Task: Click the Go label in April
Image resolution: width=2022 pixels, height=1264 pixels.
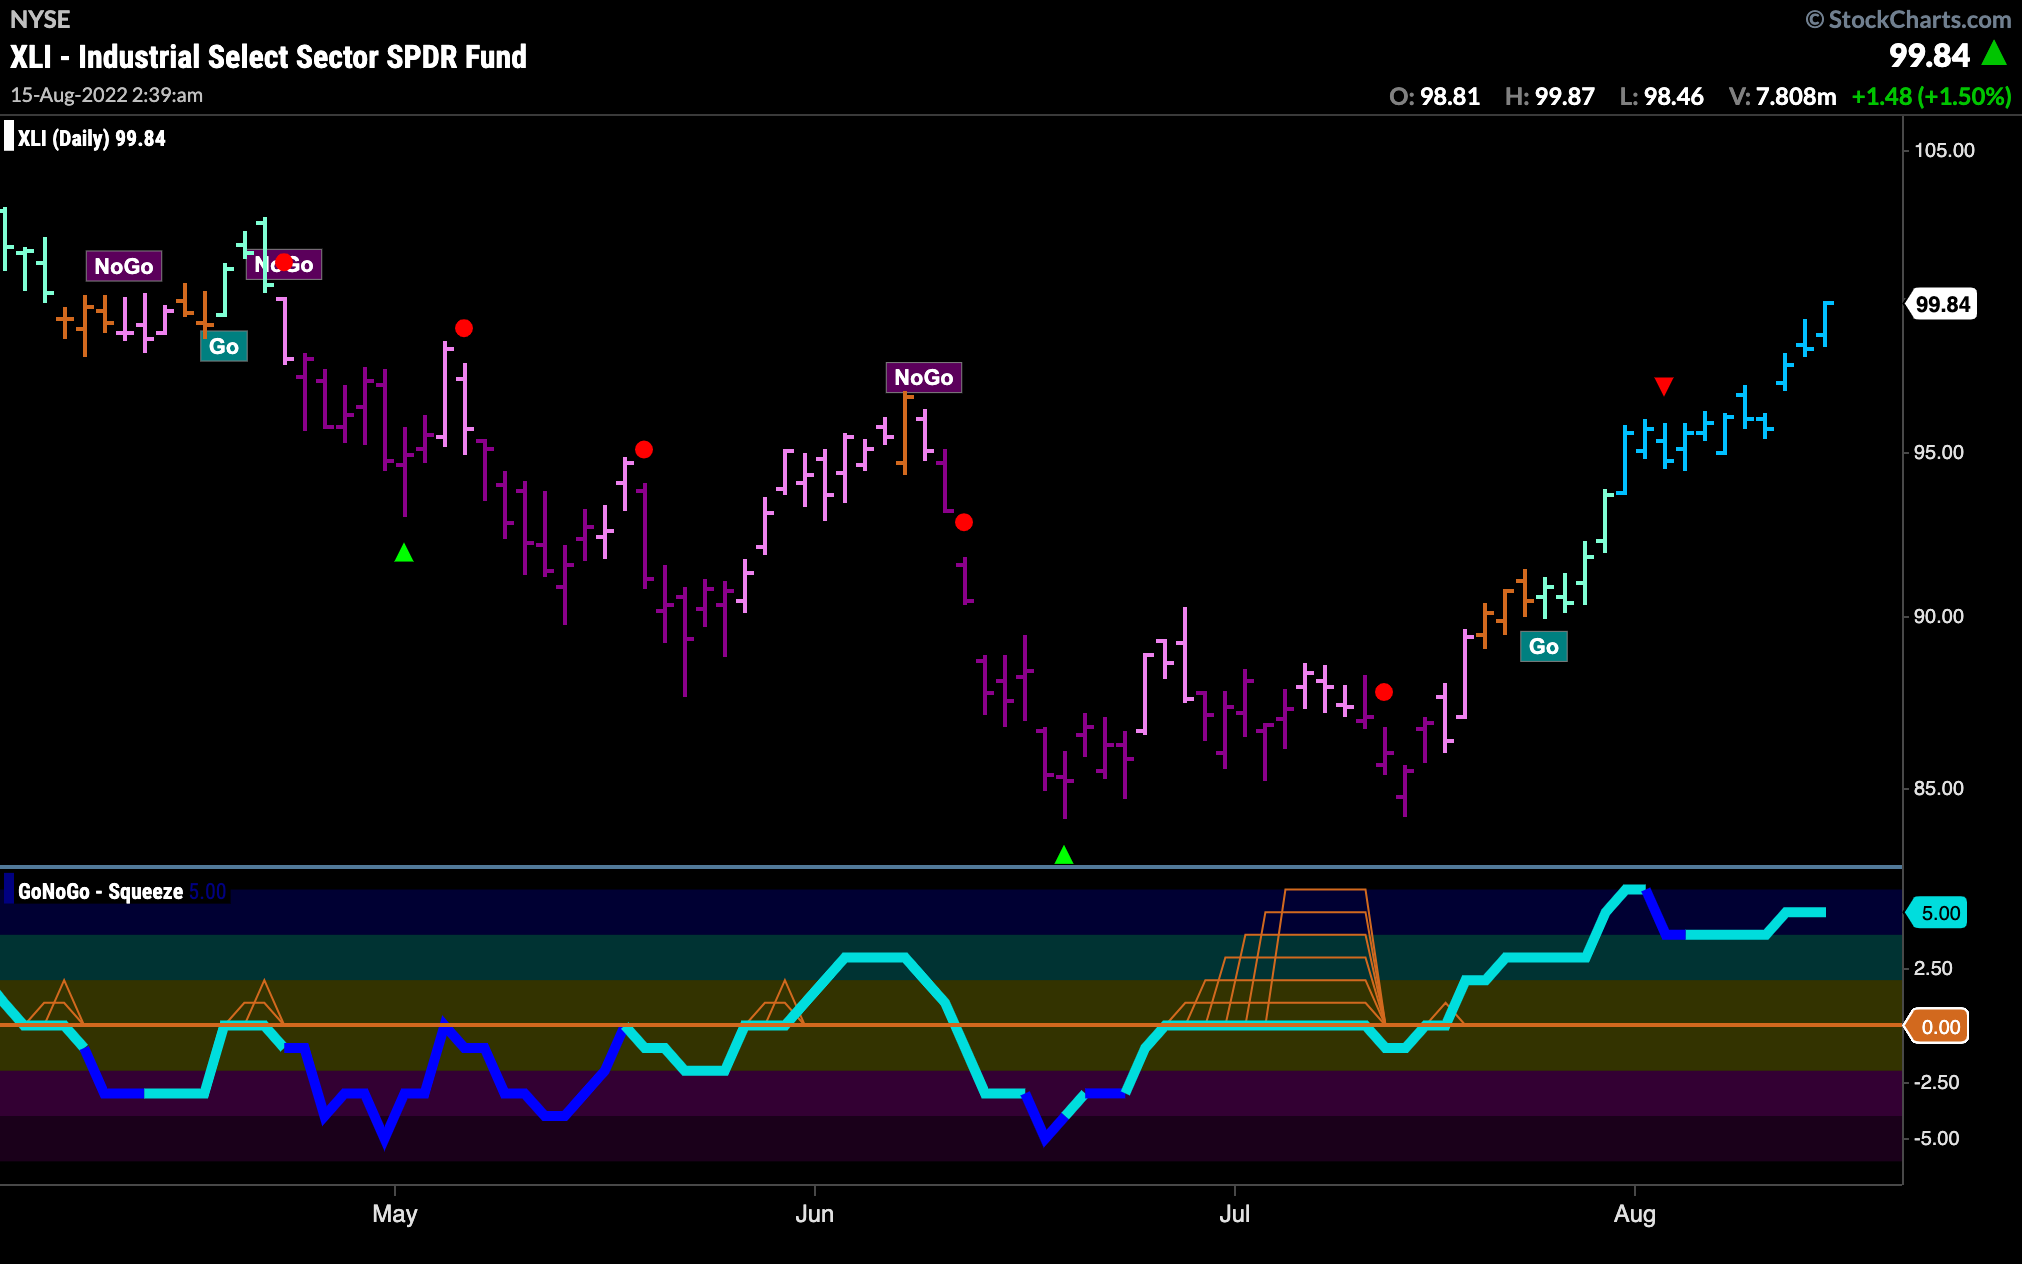Action: [x=224, y=346]
